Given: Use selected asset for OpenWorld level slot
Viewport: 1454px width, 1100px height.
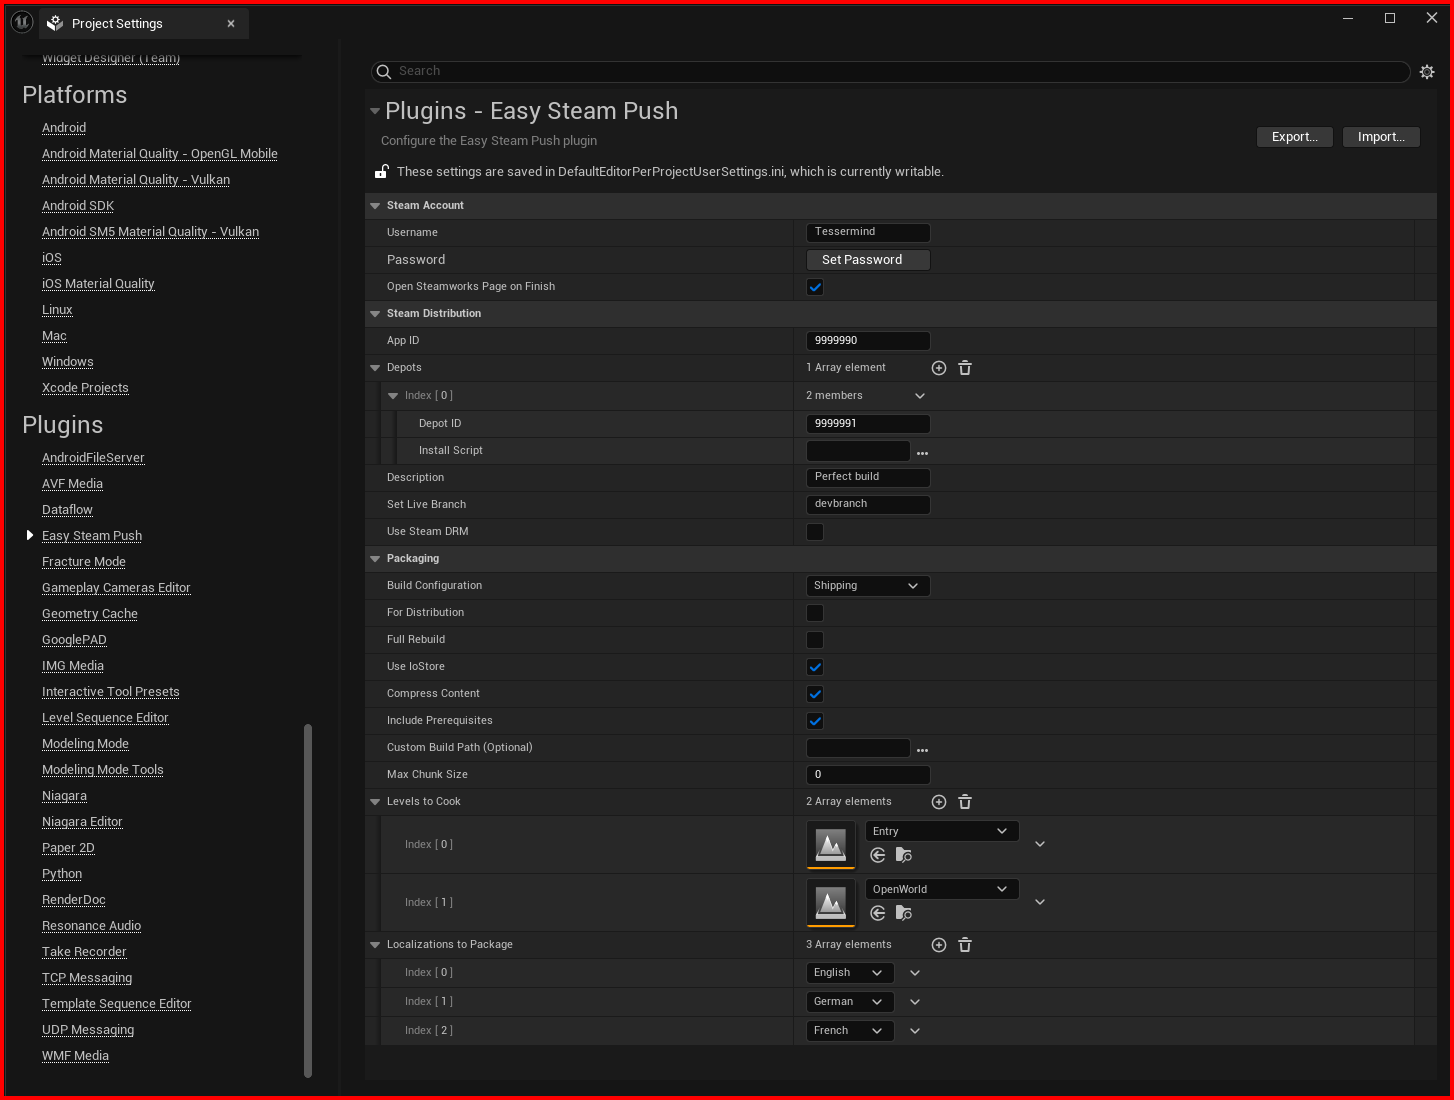Looking at the screenshot, I should click(x=877, y=913).
